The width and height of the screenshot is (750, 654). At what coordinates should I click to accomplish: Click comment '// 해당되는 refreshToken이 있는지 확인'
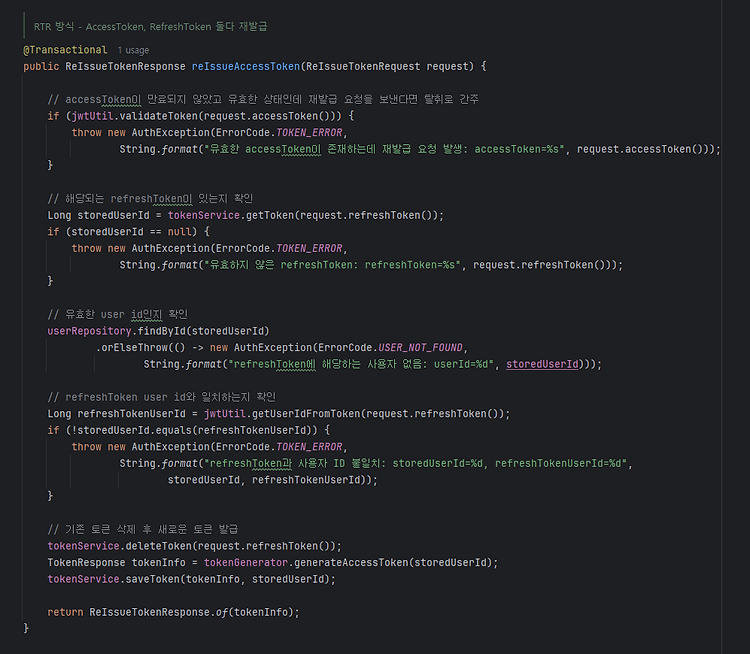point(150,199)
